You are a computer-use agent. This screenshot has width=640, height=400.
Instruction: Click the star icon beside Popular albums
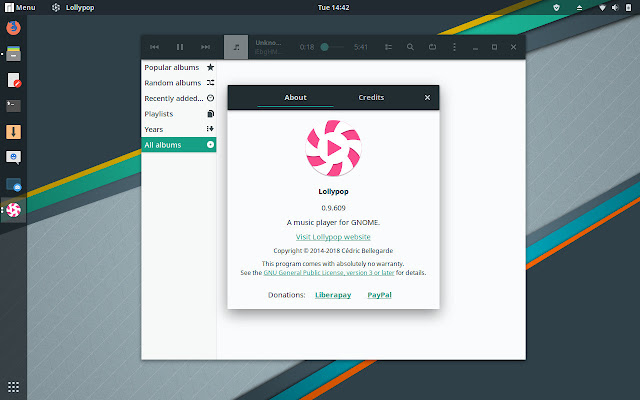(210, 67)
